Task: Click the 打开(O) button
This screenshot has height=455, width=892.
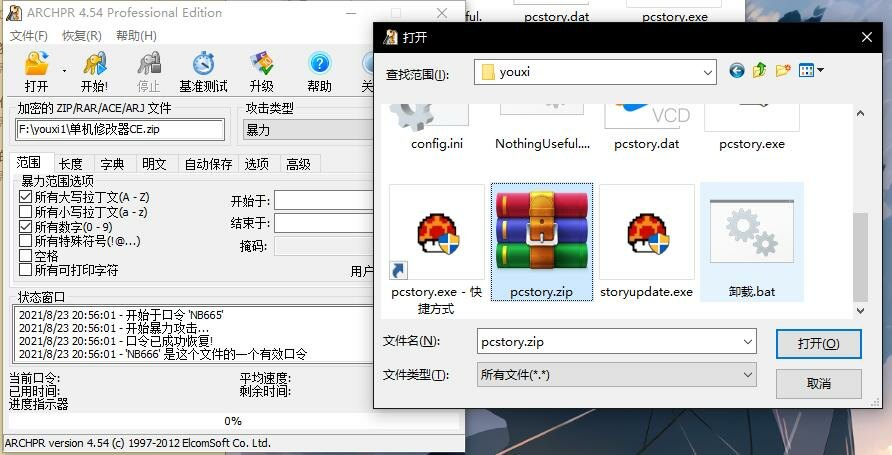Action: [819, 344]
